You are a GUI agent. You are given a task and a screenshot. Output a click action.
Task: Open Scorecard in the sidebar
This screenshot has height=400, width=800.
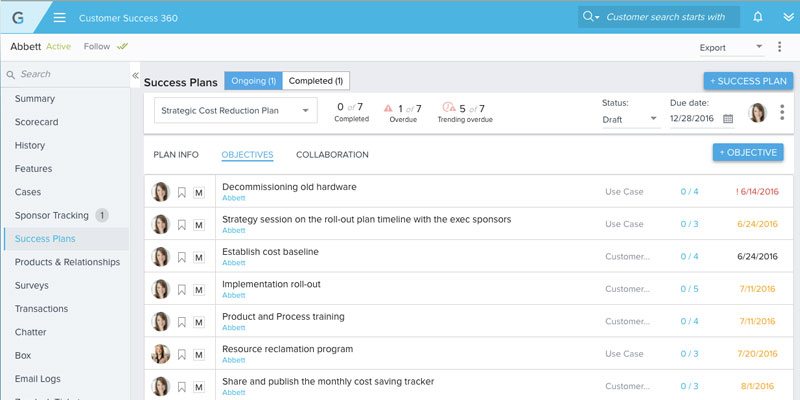tap(36, 122)
